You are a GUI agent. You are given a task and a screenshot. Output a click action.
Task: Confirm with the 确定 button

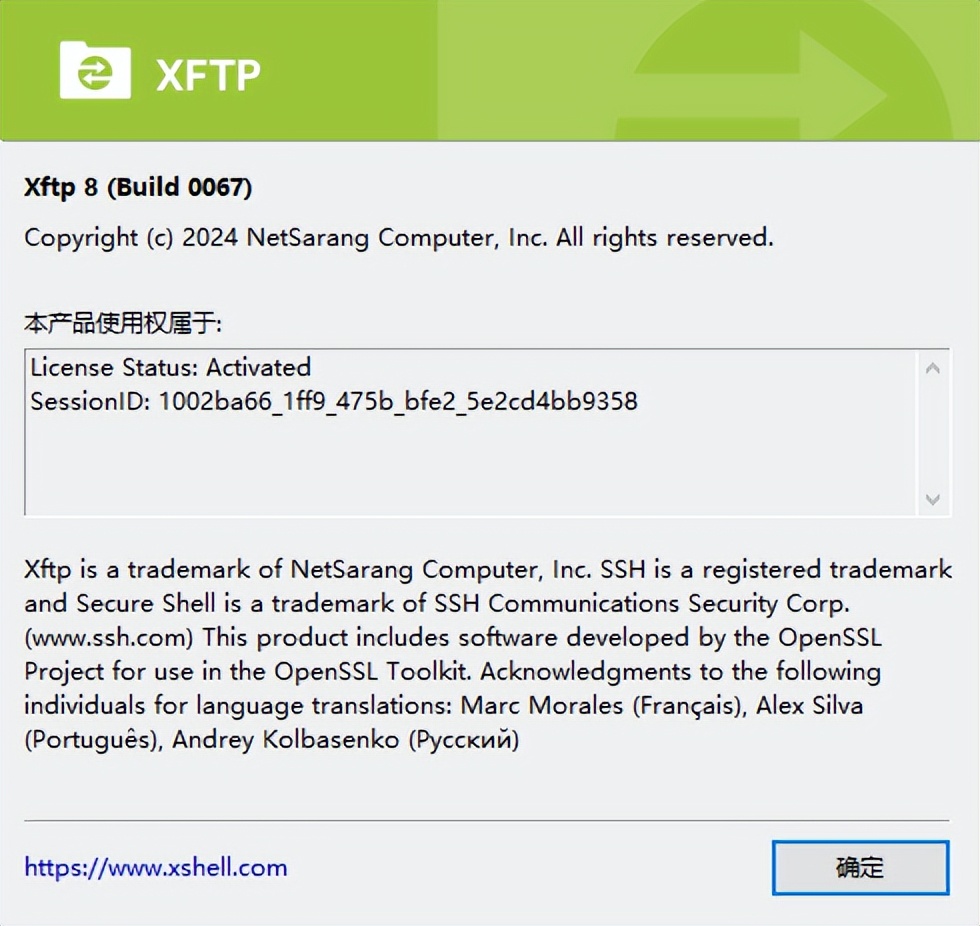861,867
